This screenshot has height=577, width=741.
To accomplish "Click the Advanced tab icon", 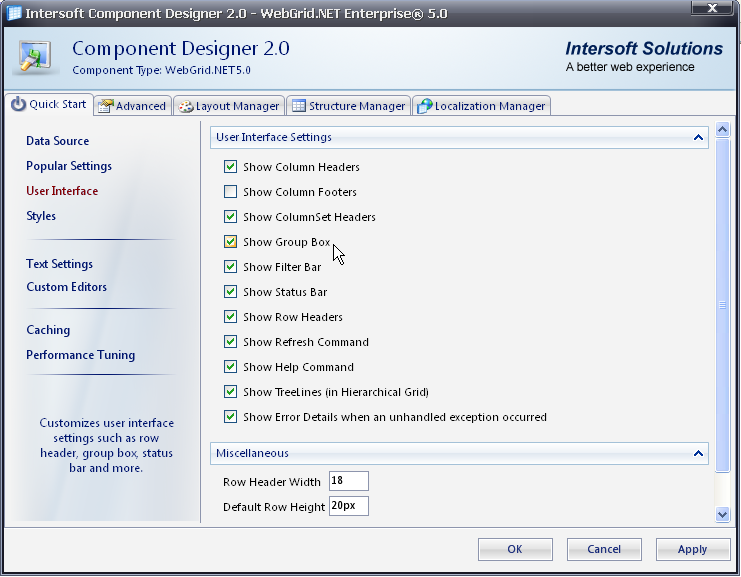I will tap(105, 106).
